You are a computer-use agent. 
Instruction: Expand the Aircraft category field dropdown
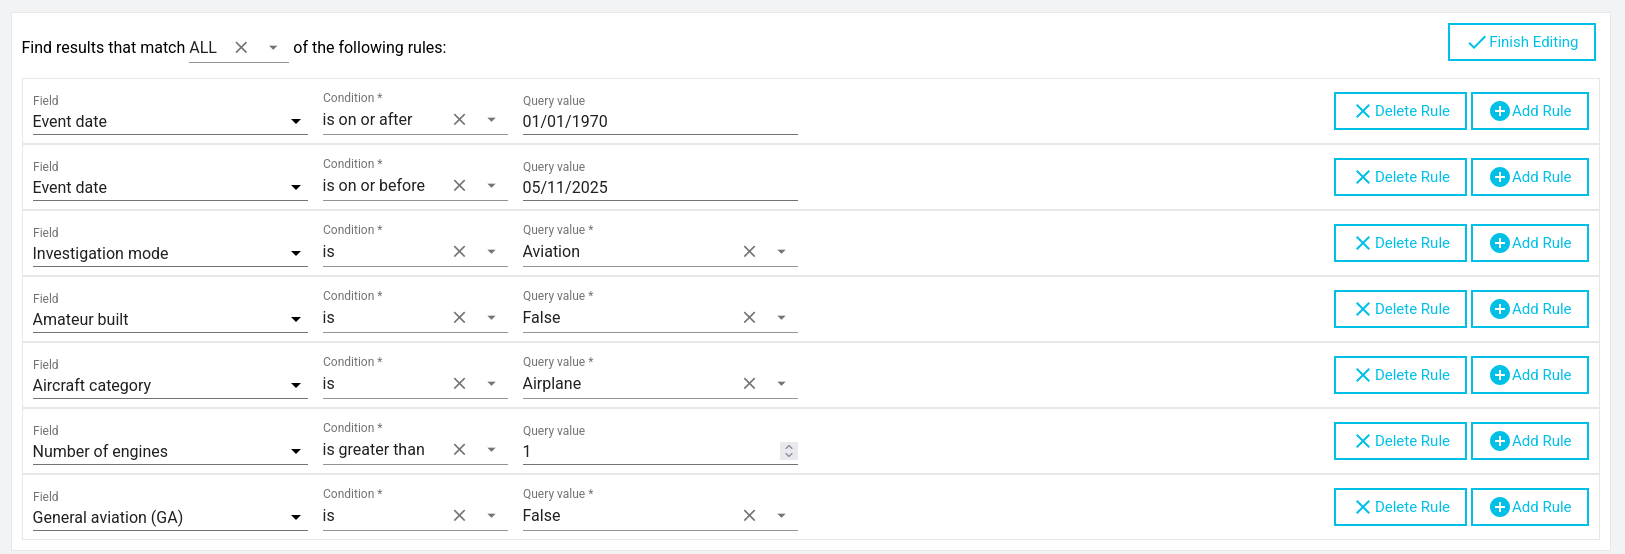tap(296, 386)
